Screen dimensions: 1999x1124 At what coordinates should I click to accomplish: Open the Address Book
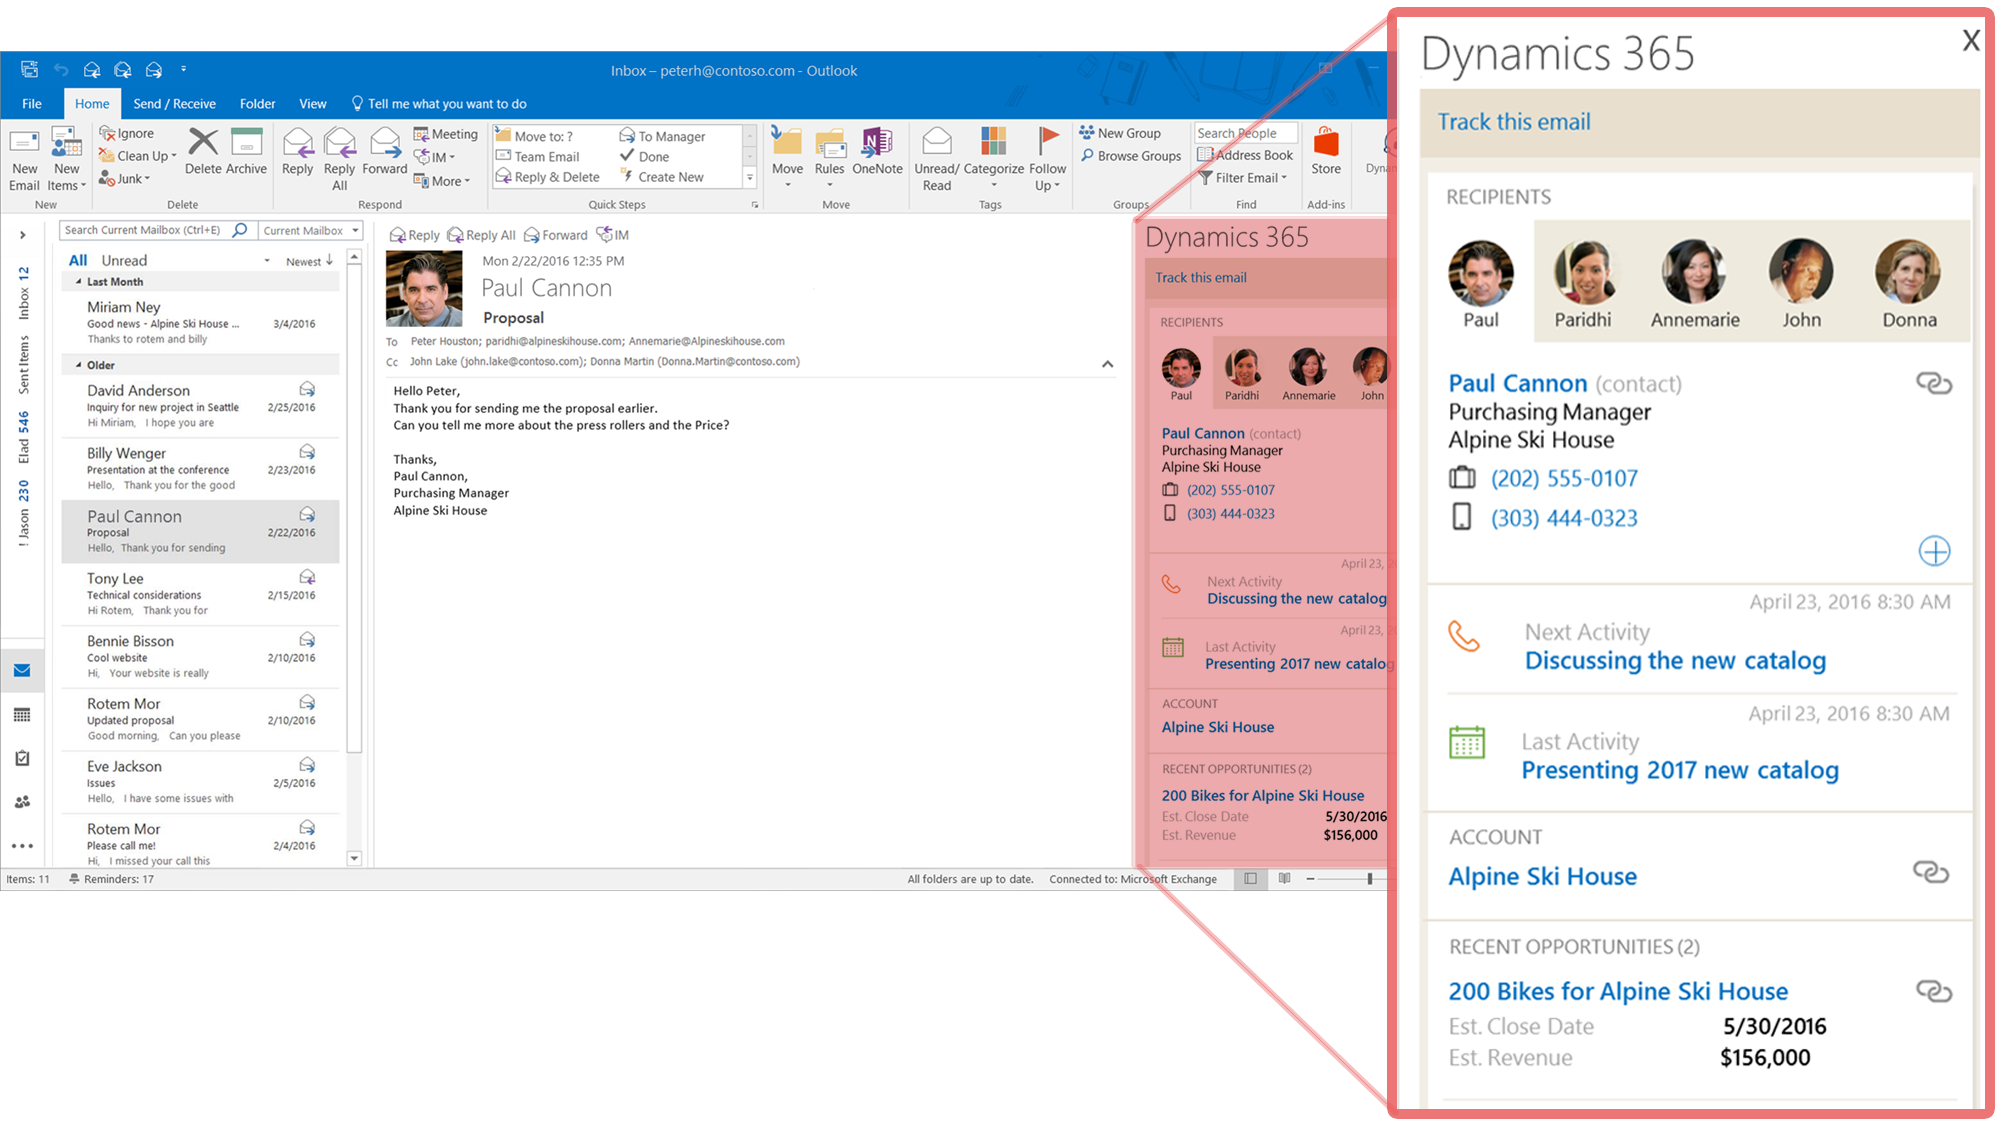1245,155
